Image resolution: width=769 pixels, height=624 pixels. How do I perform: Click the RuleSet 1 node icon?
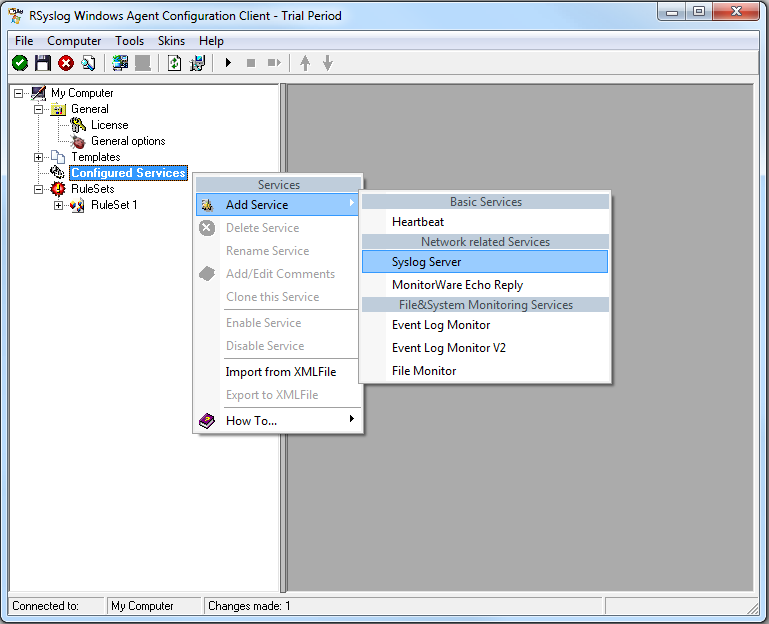coord(77,205)
